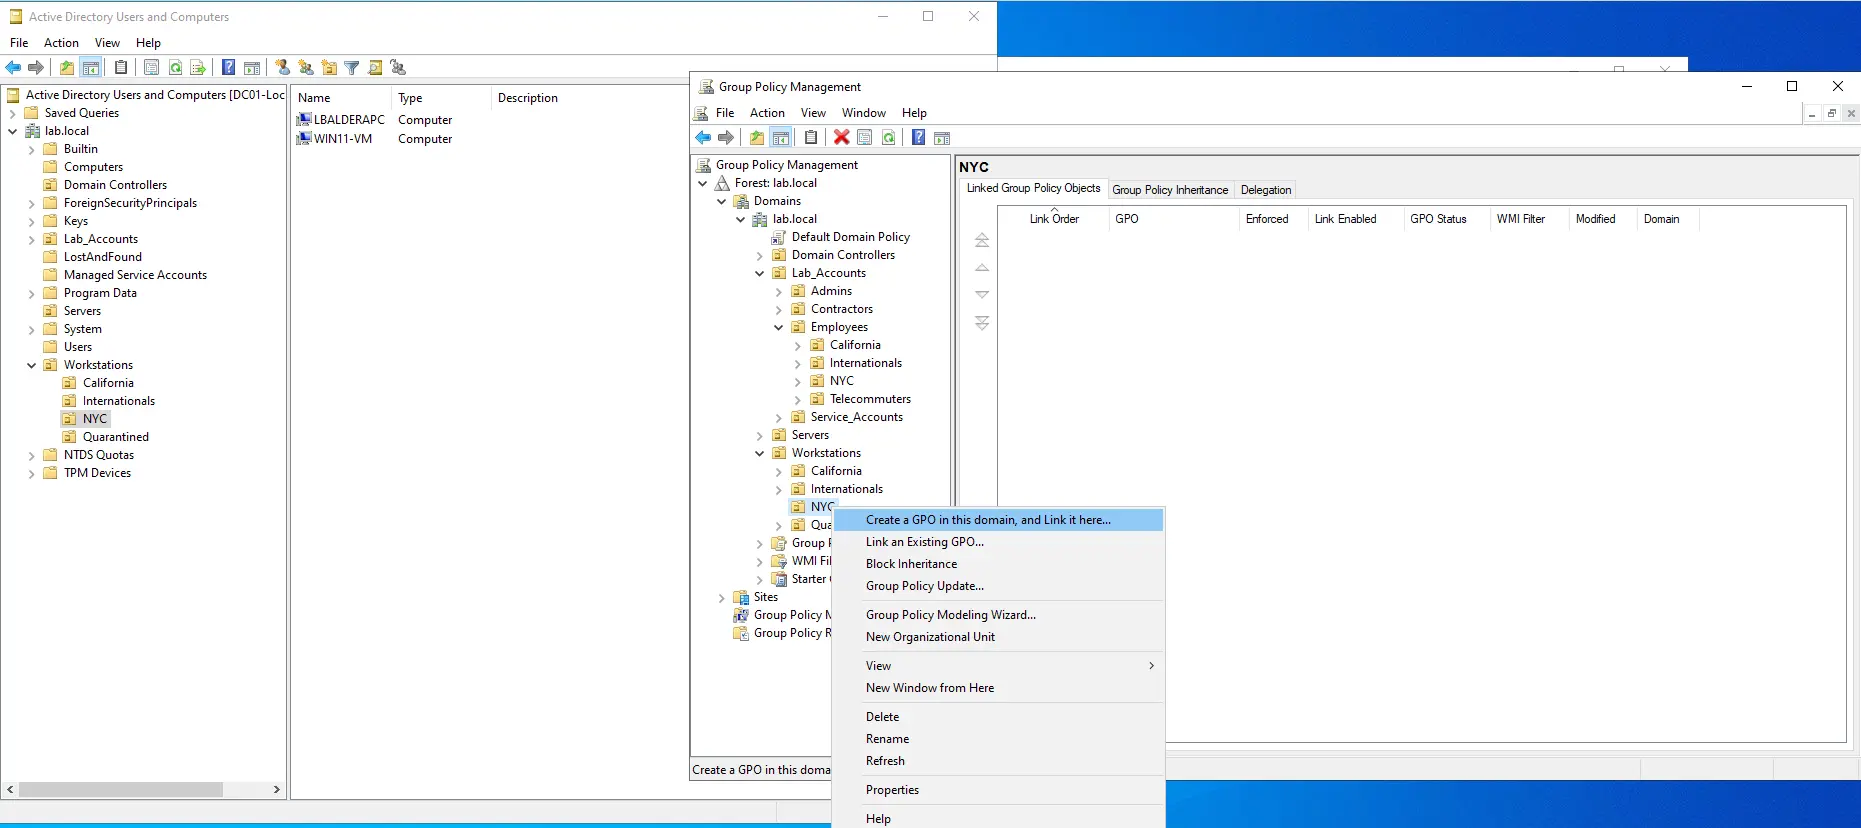Click Properties icon in Active Directory Users toolbar
Image resolution: width=1861 pixels, height=828 pixels.
[151, 68]
